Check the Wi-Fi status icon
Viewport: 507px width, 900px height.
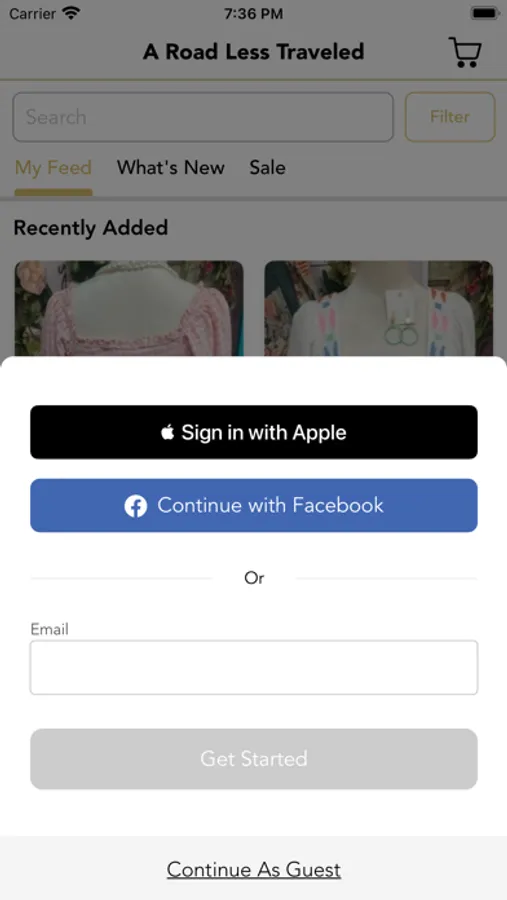click(x=72, y=13)
